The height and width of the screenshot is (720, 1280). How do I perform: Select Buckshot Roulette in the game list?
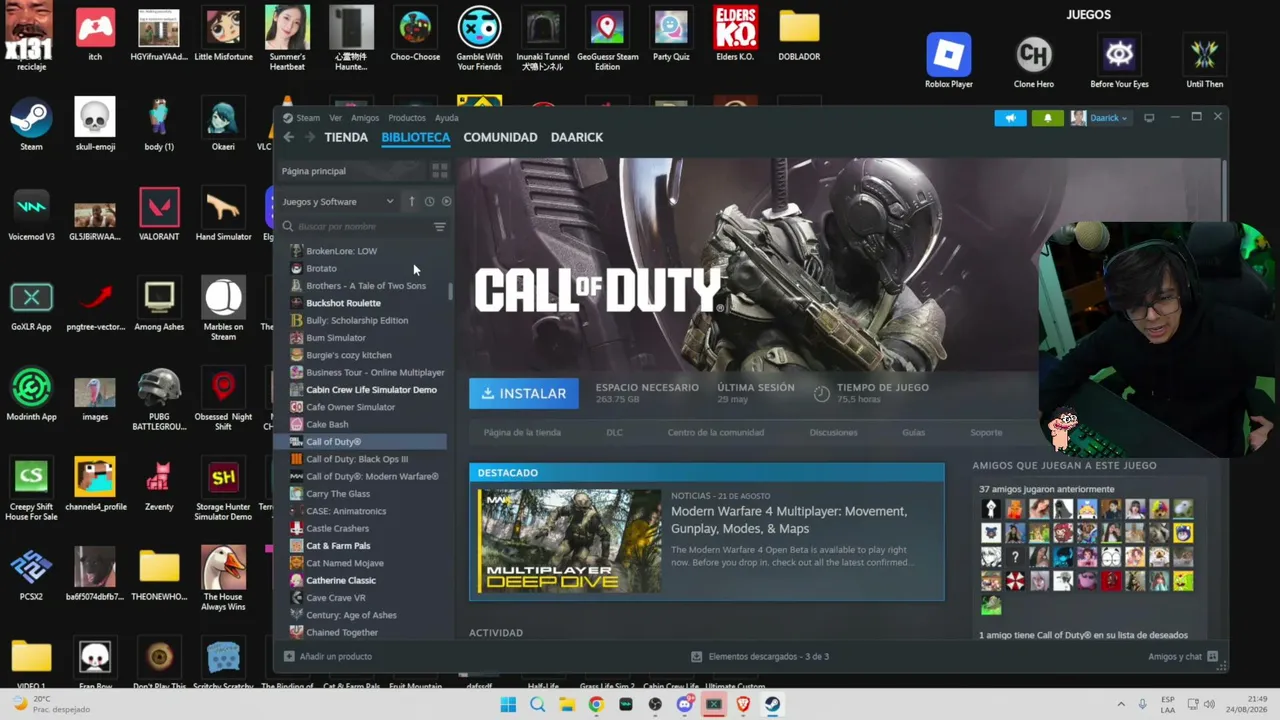(x=343, y=303)
